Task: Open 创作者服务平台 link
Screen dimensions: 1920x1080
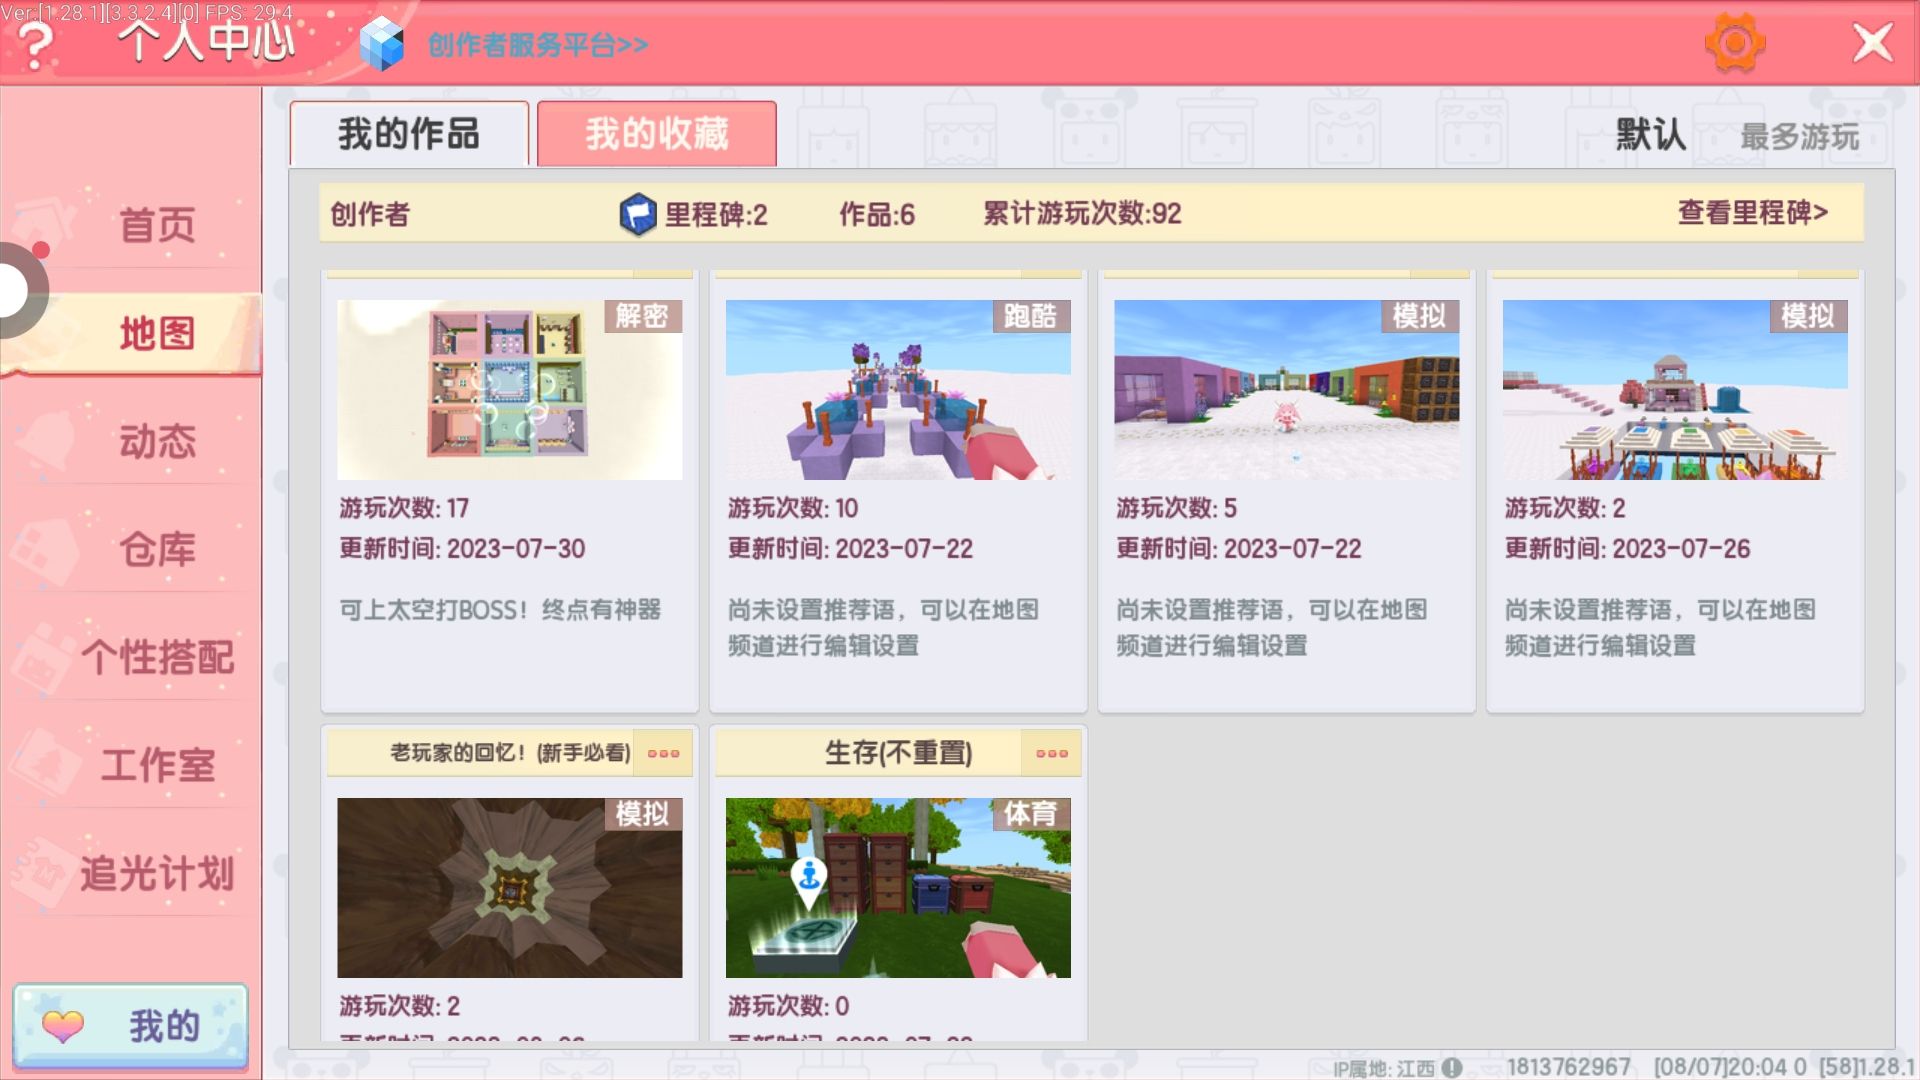Action: (x=537, y=45)
